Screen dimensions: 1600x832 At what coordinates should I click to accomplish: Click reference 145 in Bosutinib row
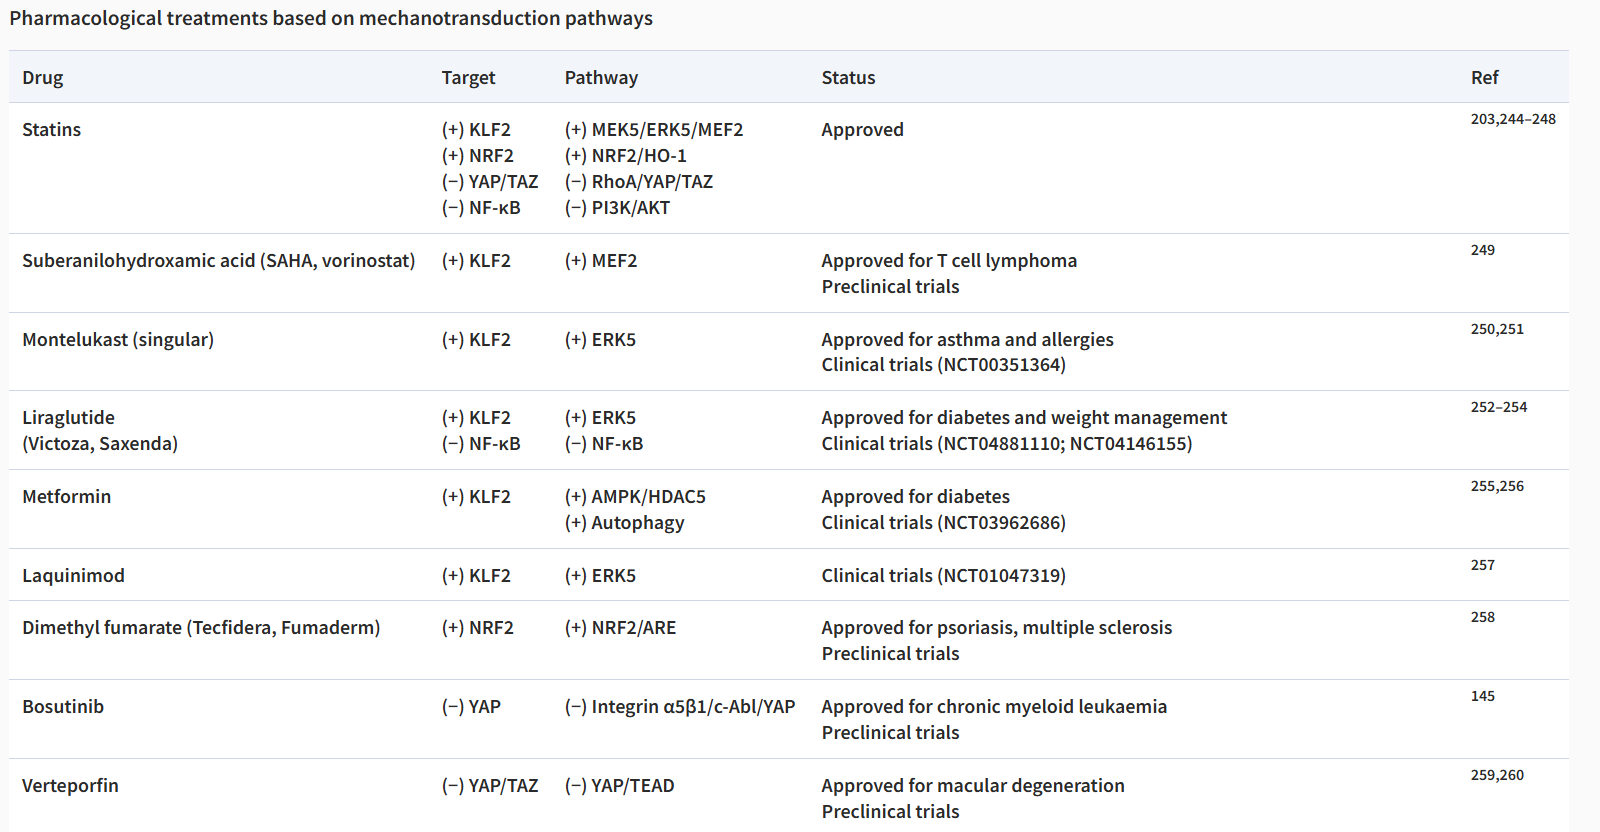click(1482, 696)
